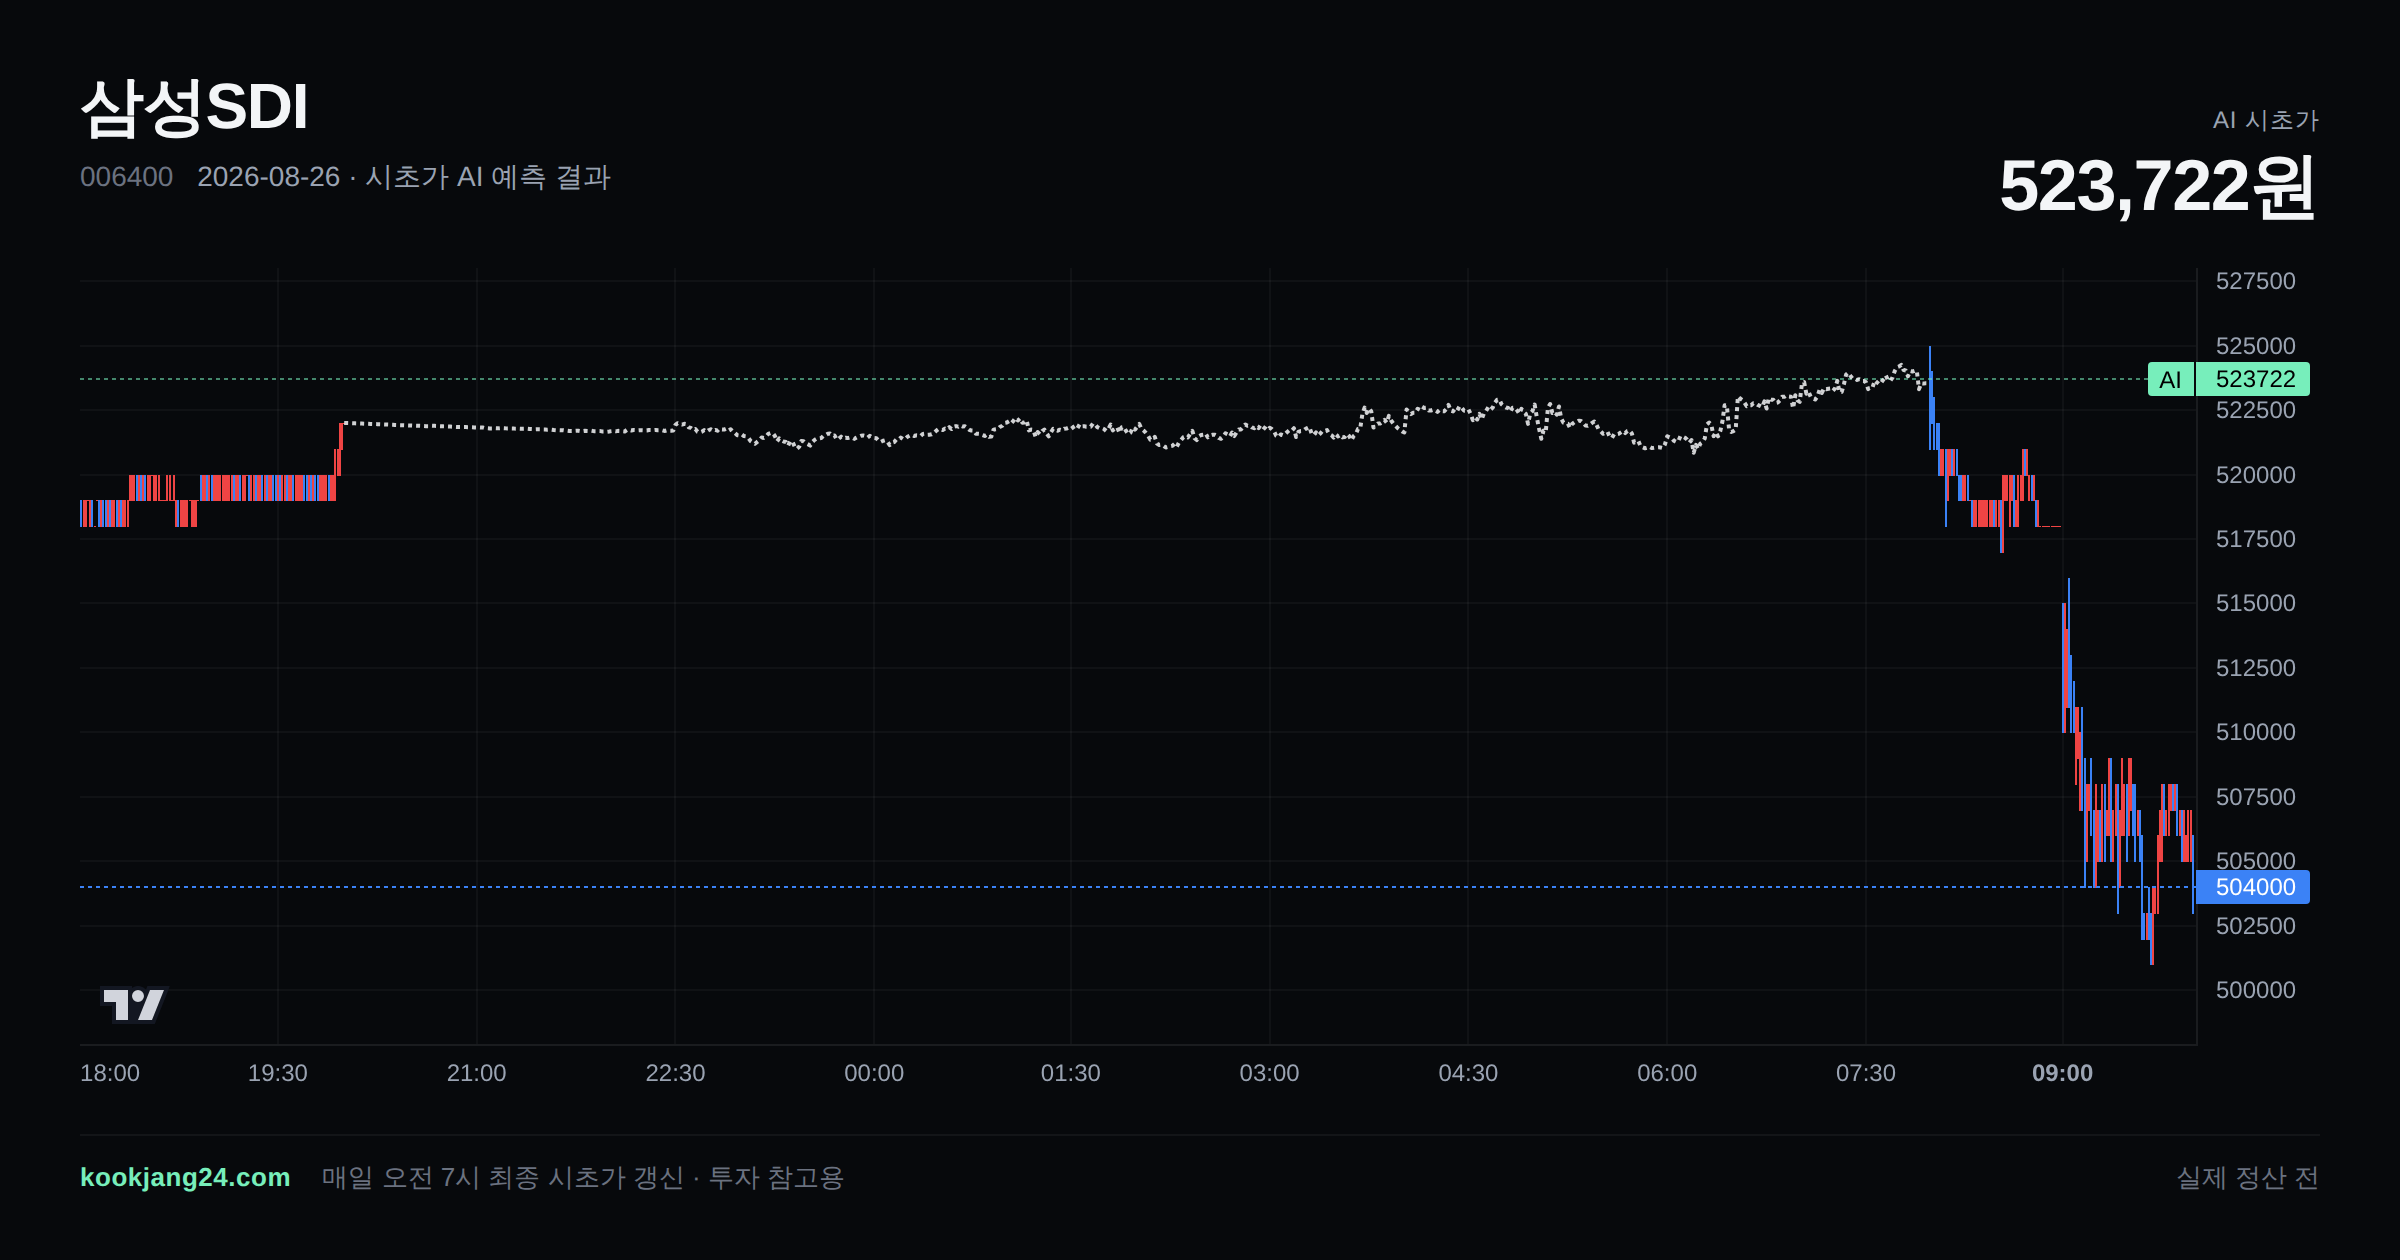Click the 527500 price axis label
This screenshot has height=1260, width=2400.
click(2255, 281)
